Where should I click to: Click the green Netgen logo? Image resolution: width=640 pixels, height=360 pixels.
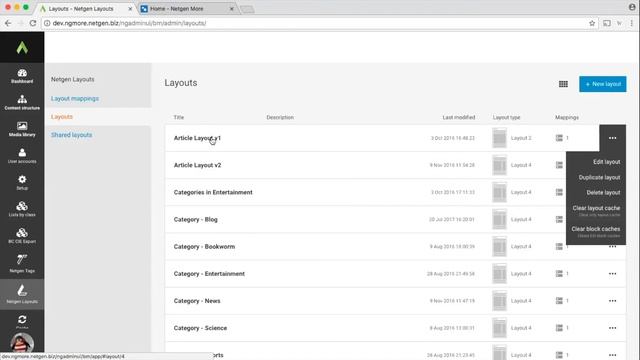22,47
